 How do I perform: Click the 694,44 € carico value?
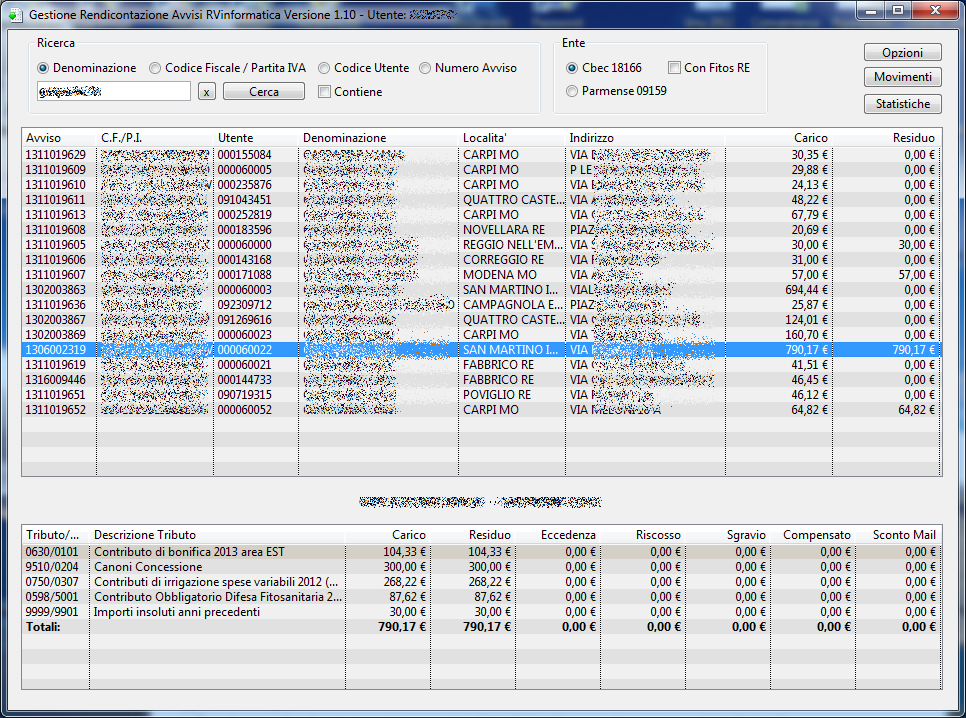(x=806, y=290)
